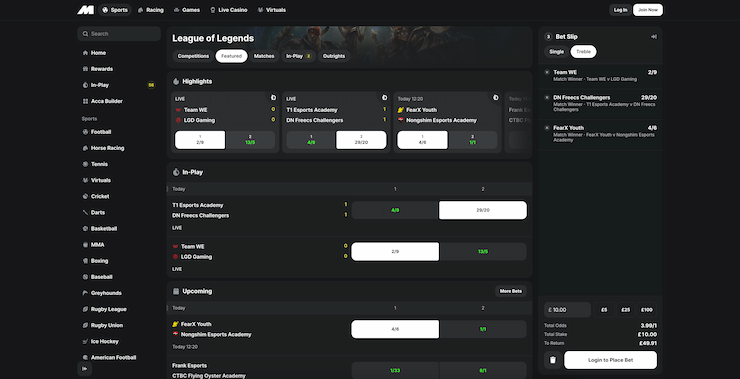Click the M logo in the top bar
The height and width of the screenshot is (379, 740).
(86, 10)
